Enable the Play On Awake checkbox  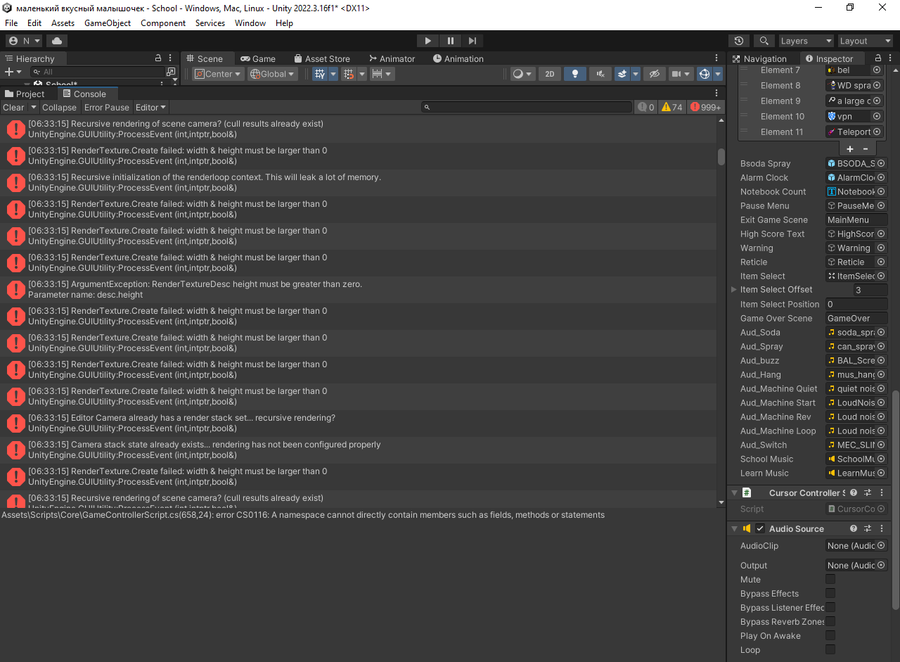(830, 636)
